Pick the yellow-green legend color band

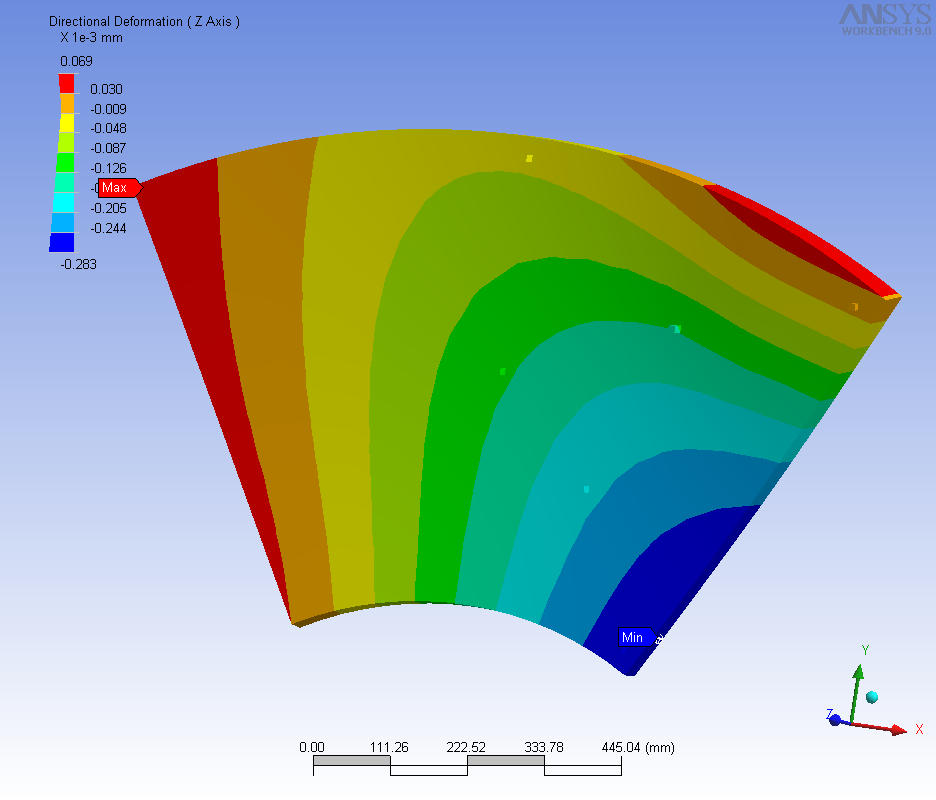(x=66, y=142)
